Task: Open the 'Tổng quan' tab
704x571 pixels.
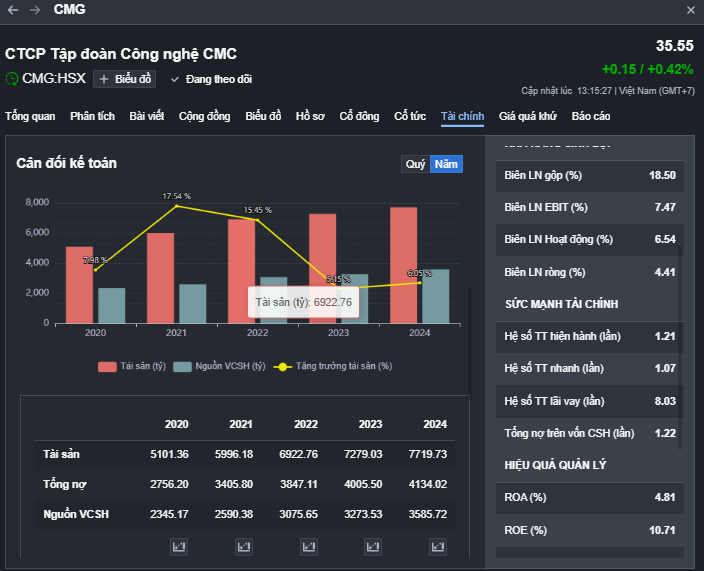Action: click(x=30, y=116)
